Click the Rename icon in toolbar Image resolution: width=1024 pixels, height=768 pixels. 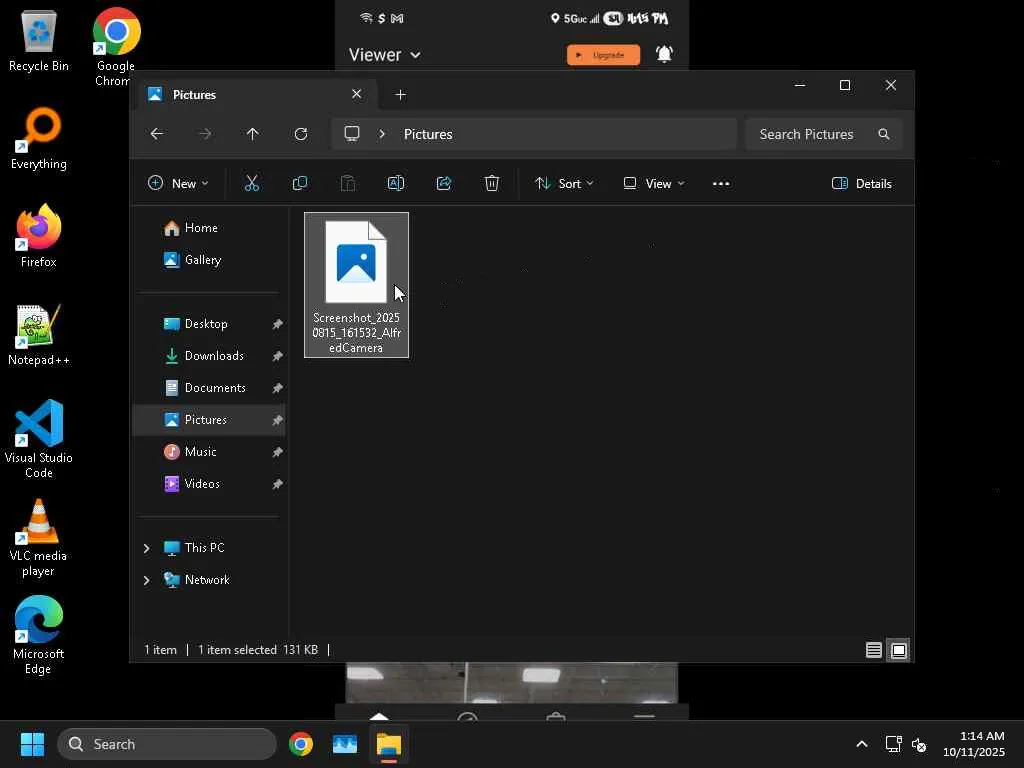(x=395, y=183)
